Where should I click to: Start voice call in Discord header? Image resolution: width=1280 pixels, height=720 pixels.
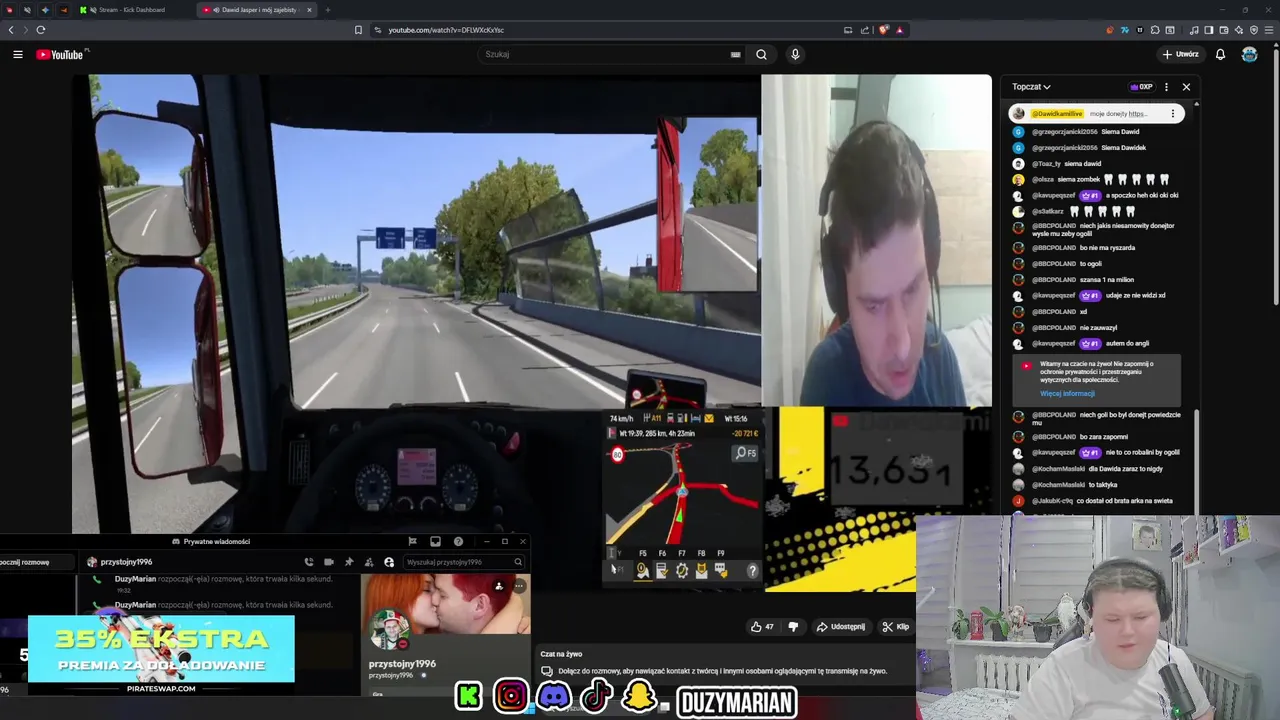309,562
